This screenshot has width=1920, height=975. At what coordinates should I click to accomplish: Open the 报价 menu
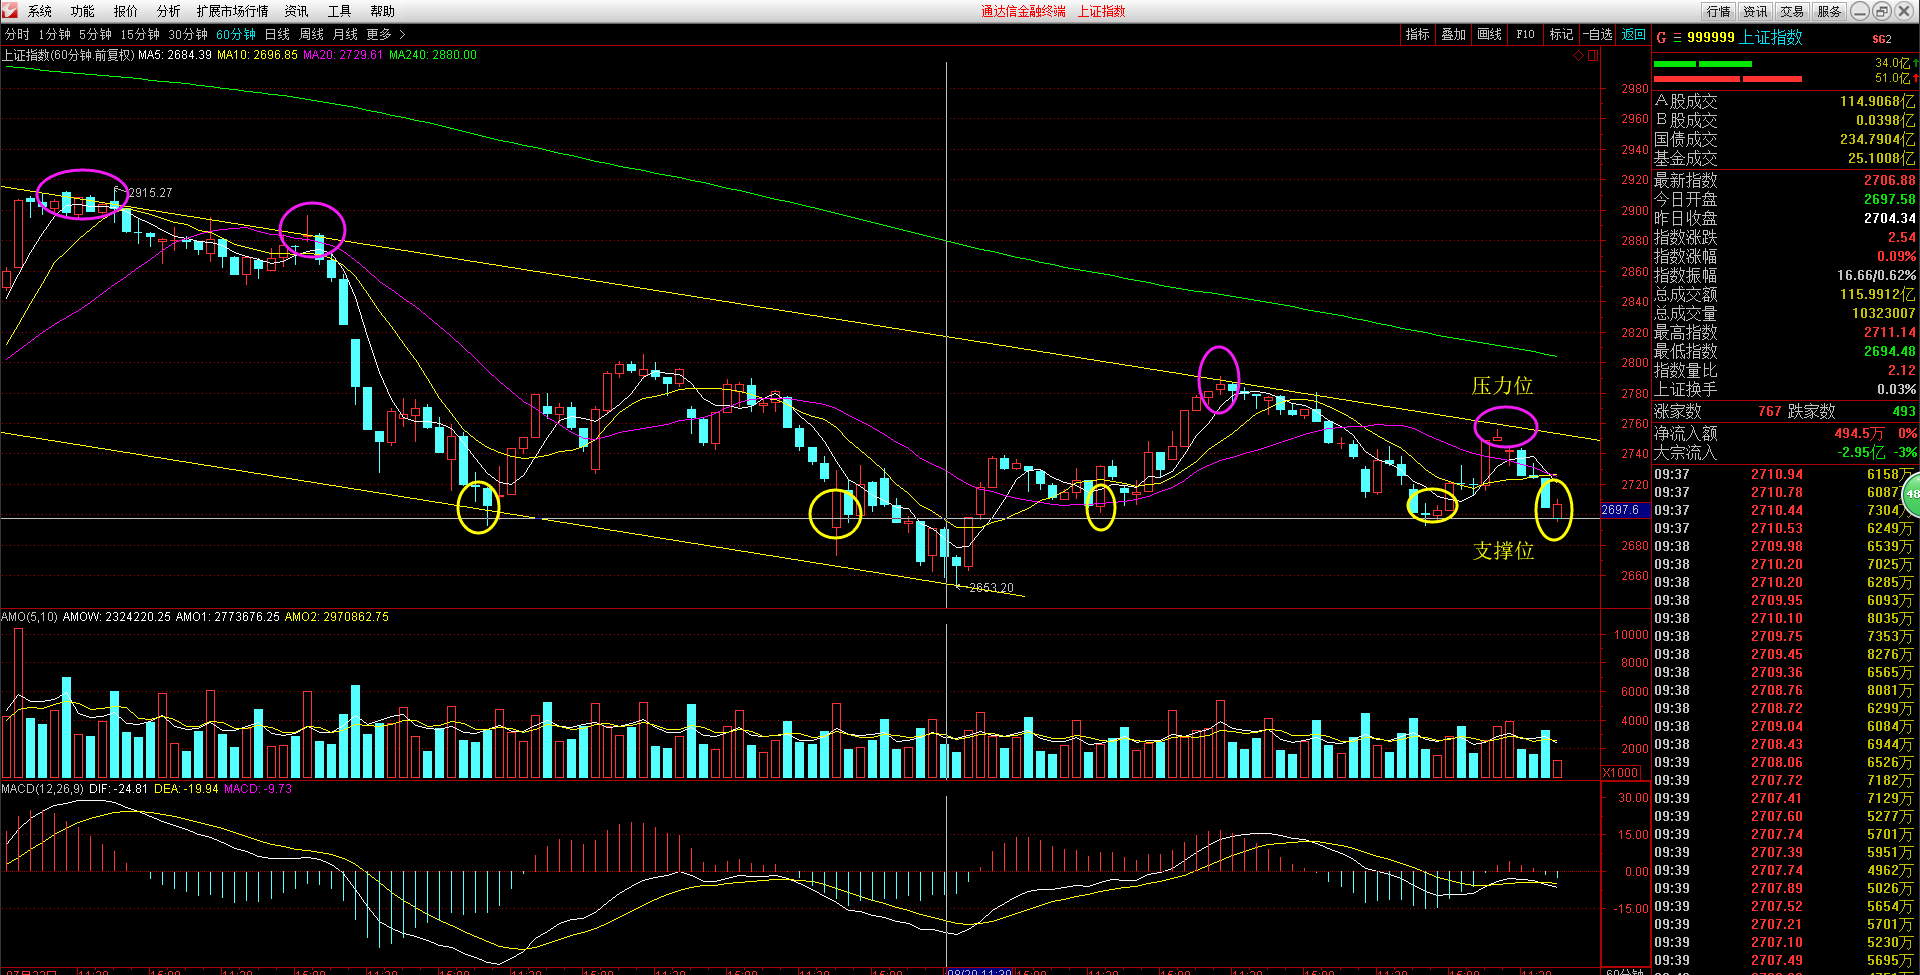(126, 12)
